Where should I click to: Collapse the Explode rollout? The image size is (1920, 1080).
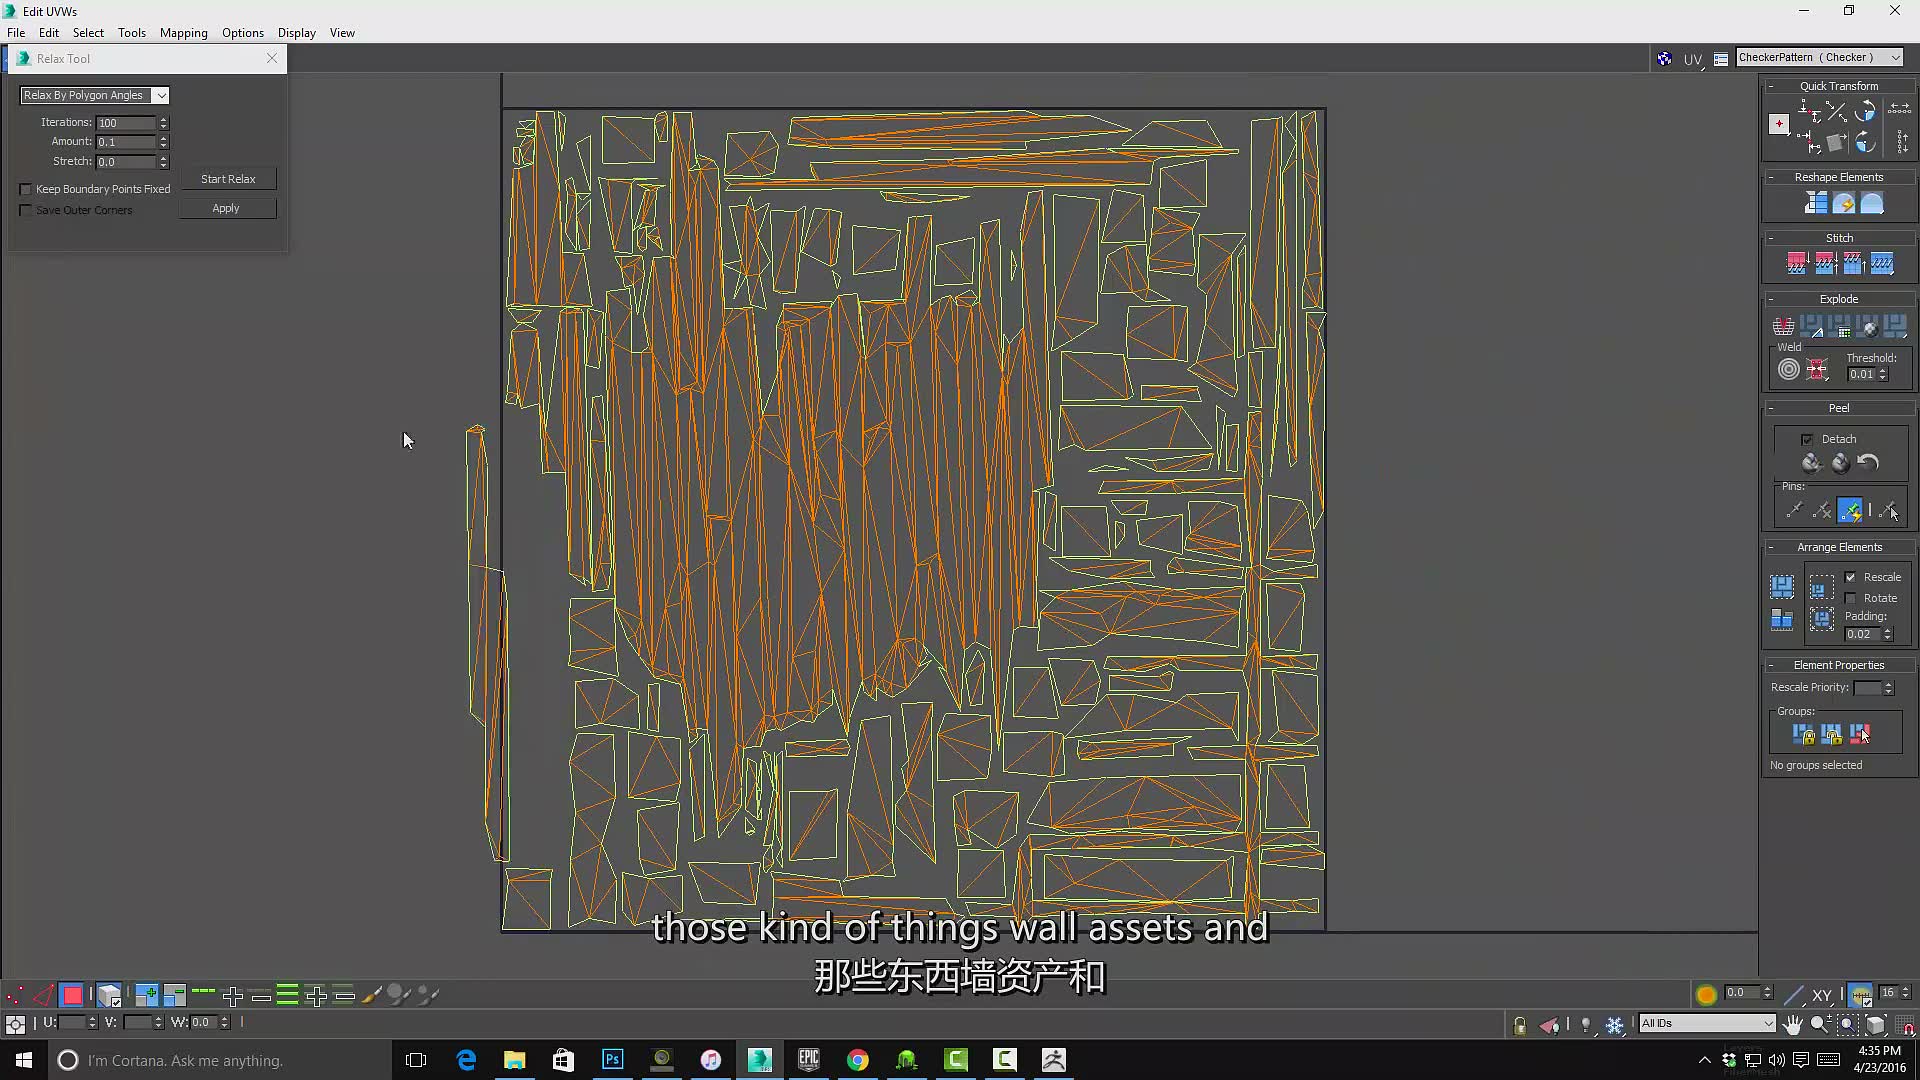(x=1771, y=299)
